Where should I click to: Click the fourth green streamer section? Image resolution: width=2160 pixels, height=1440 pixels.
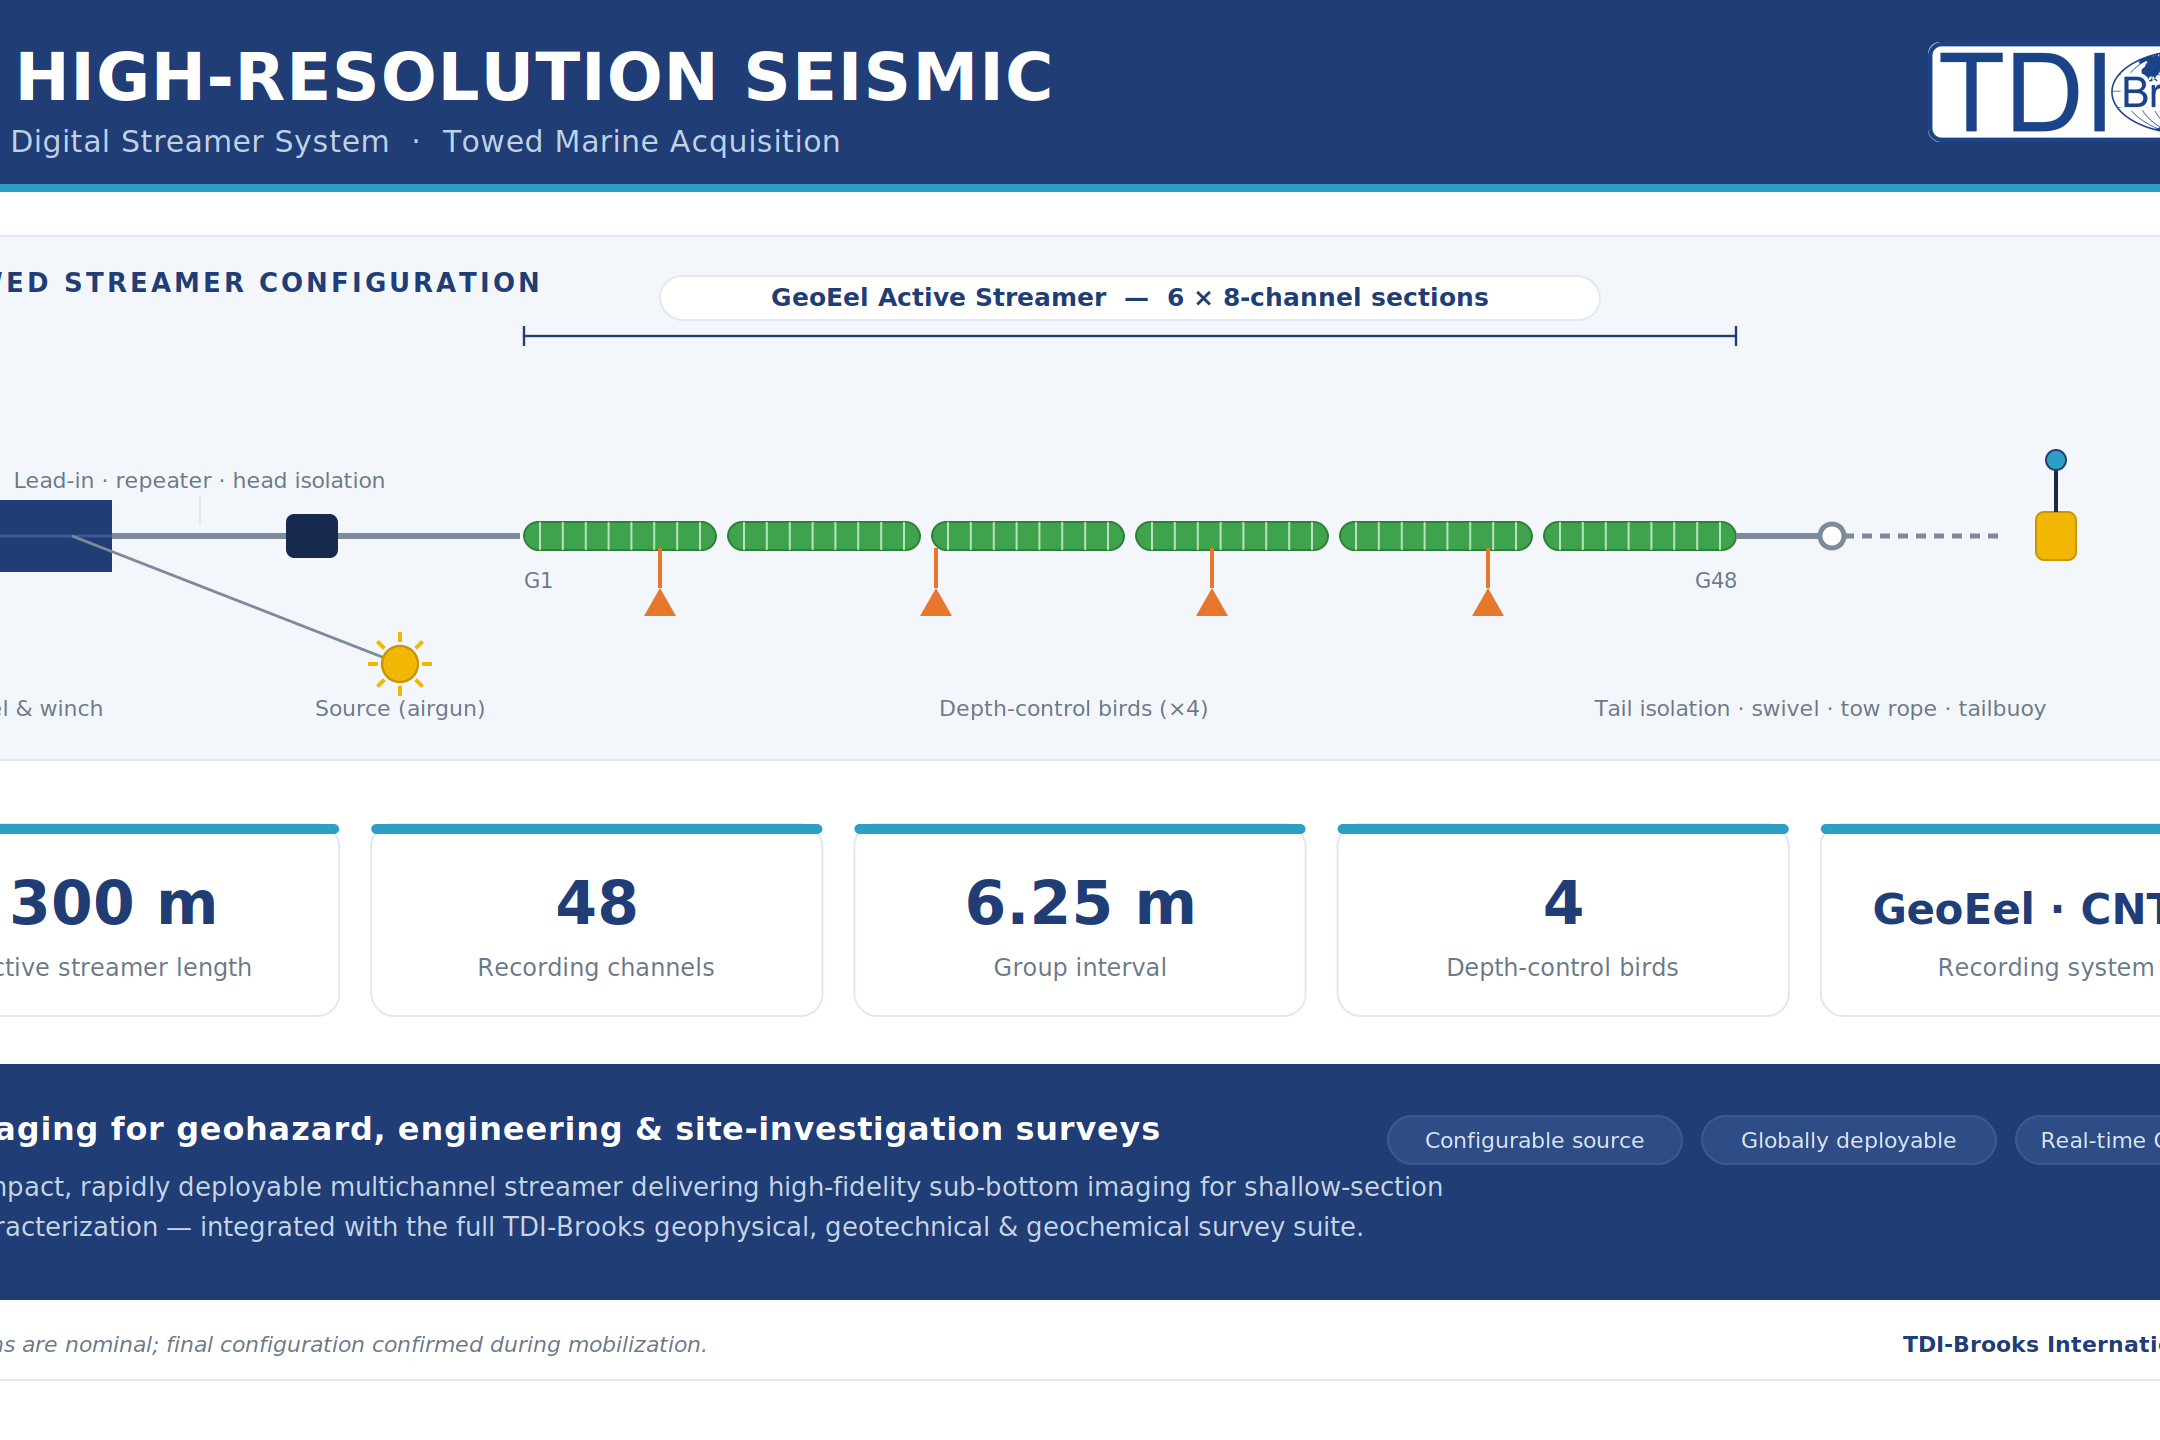tap(1232, 536)
